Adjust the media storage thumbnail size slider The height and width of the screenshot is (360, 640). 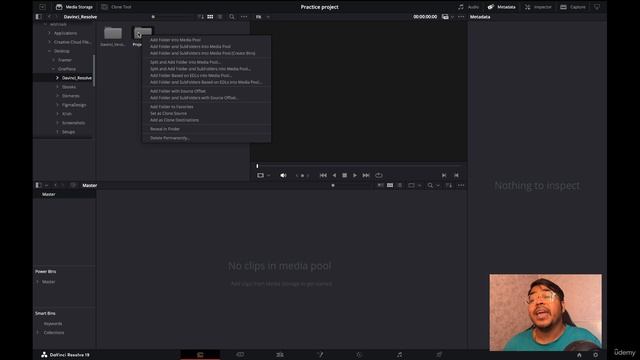[153, 17]
